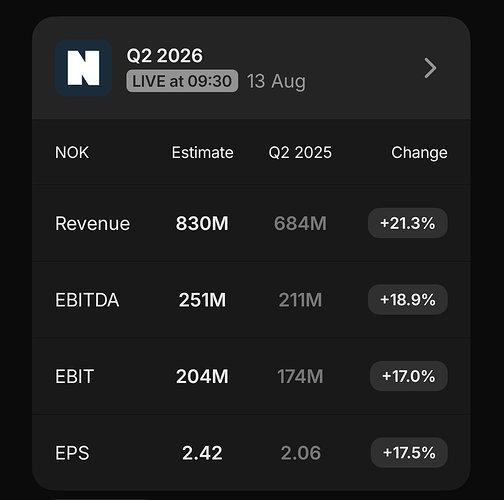Screen dimensions: 504x500
Task: Select the Estimate column header
Action: click(x=202, y=153)
